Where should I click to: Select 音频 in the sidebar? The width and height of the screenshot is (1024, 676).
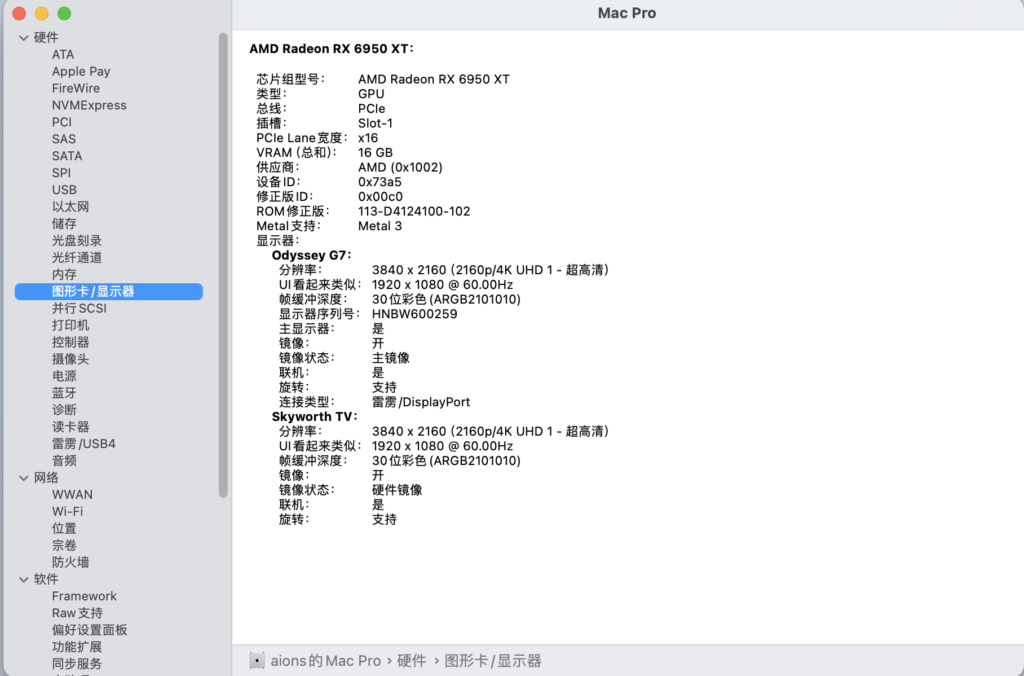pyautogui.click(x=65, y=461)
